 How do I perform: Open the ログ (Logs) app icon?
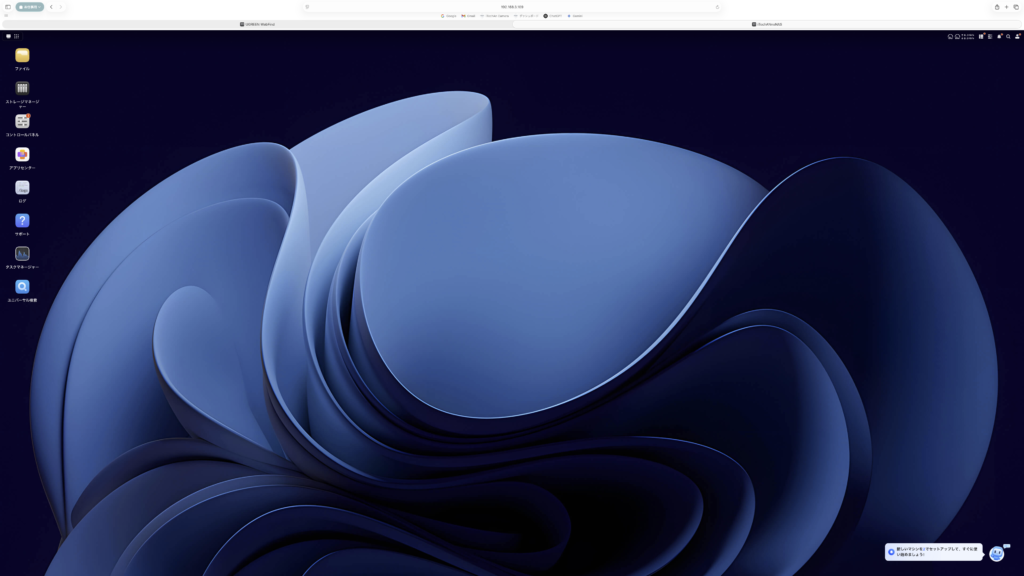pos(22,188)
